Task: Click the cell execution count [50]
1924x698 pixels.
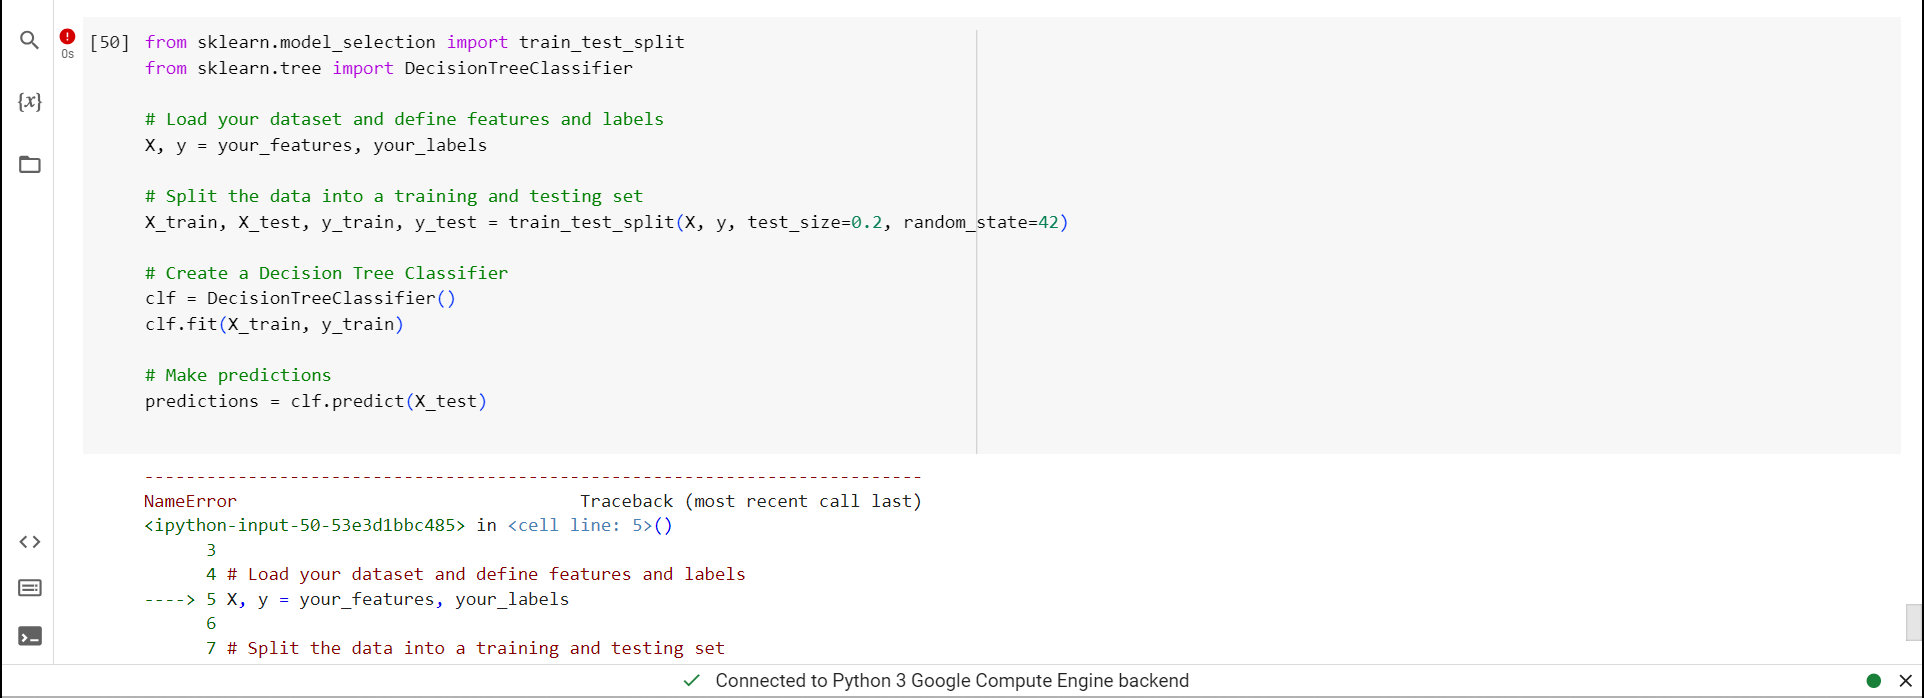Action: (109, 42)
